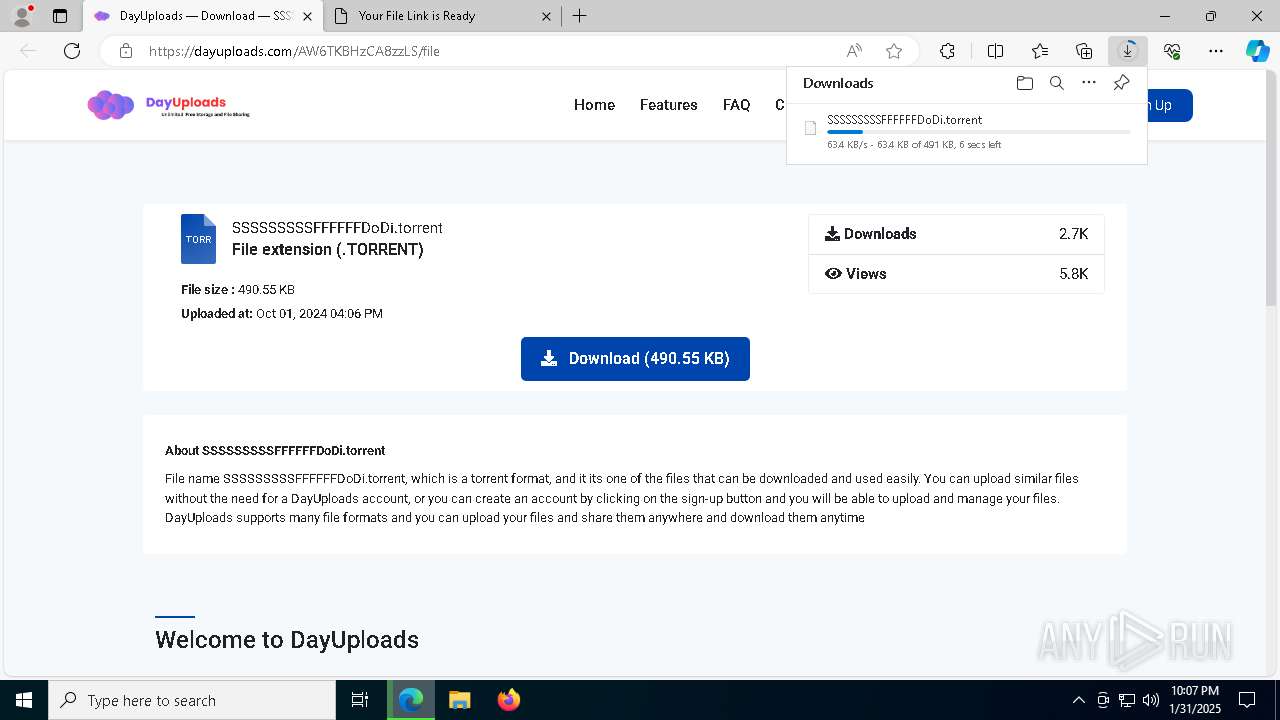Click the 'Welcome to DayUploads' heading
The image size is (1280, 720).
pyautogui.click(x=287, y=640)
